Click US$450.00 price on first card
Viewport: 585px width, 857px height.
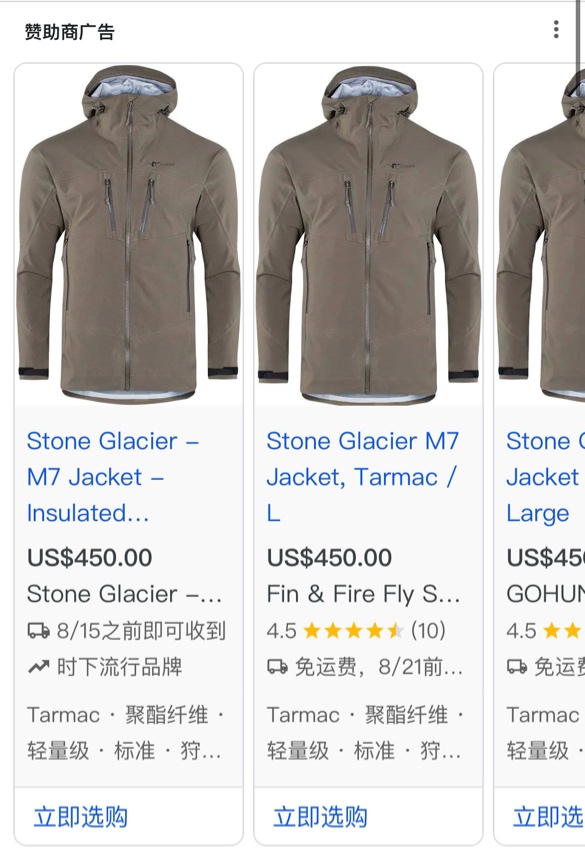coord(90,557)
